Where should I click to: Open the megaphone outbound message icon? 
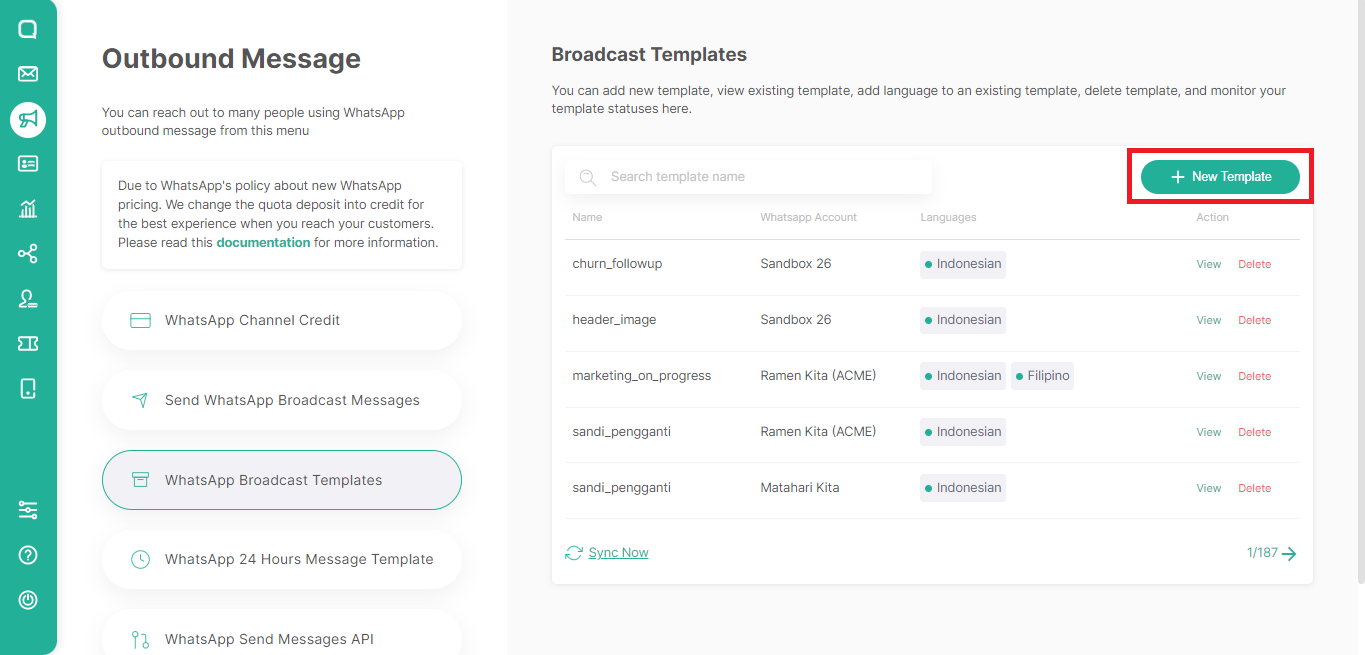pyautogui.click(x=27, y=119)
